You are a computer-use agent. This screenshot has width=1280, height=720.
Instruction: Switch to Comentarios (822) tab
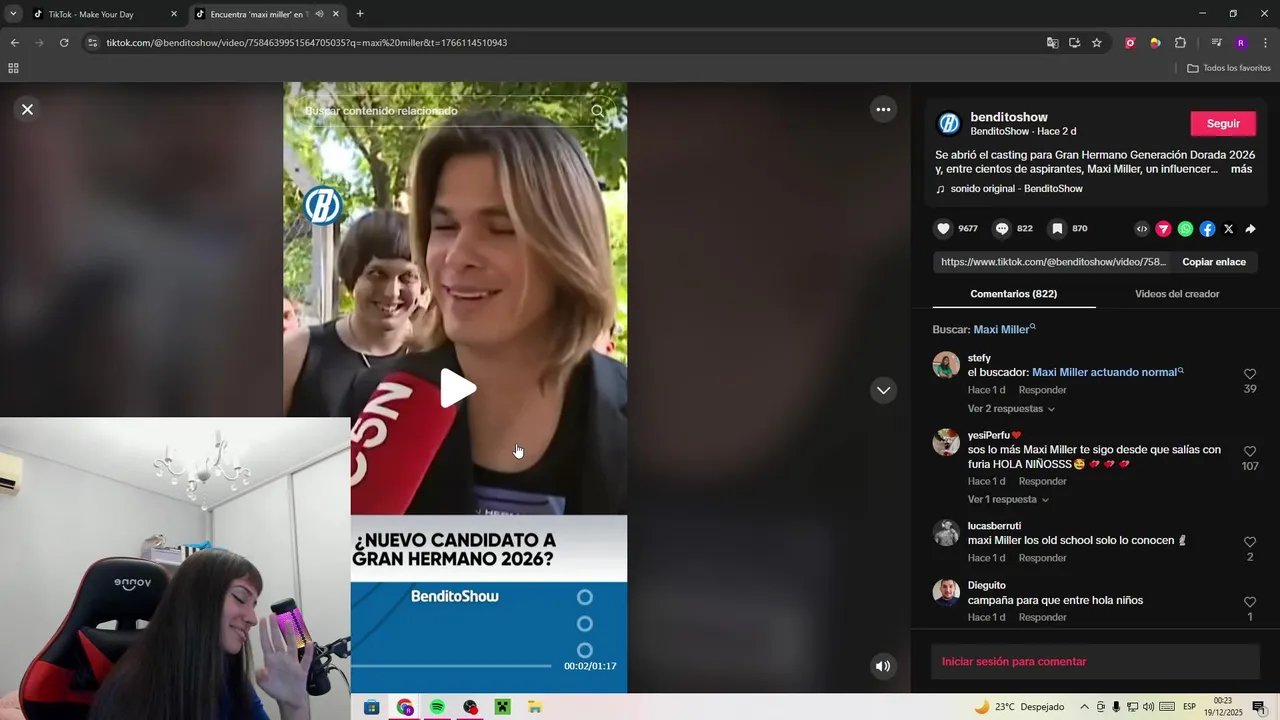point(1013,294)
